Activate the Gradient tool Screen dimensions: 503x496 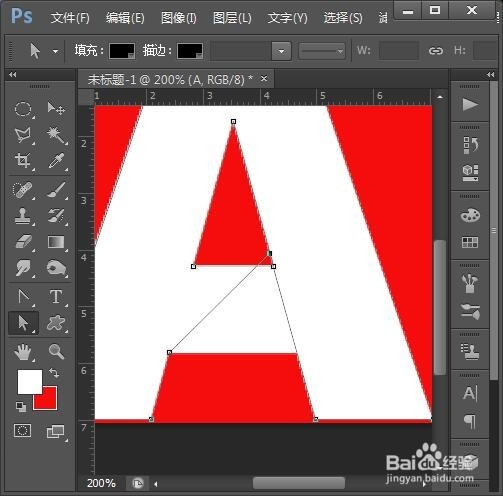click(x=56, y=242)
